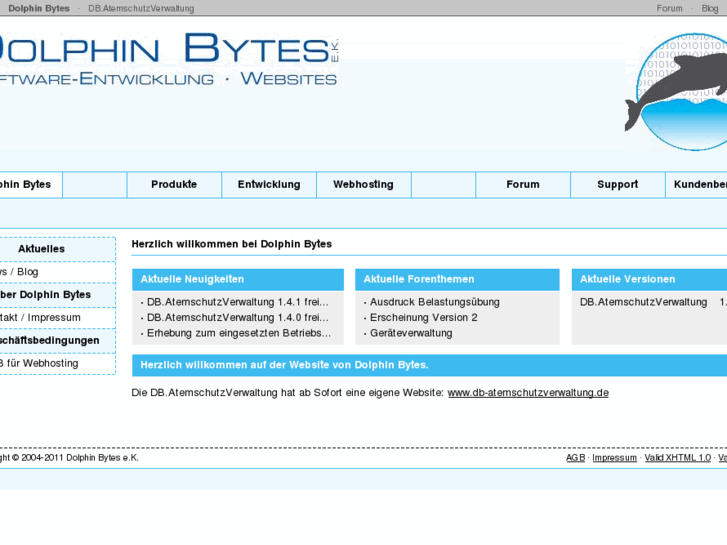Click the Aktuelle Versionen box header
This screenshot has height=545, width=727.
(x=649, y=280)
